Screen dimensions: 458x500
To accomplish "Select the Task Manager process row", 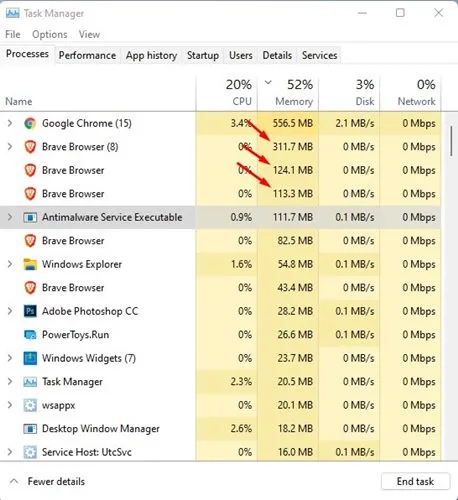I will (x=220, y=382).
